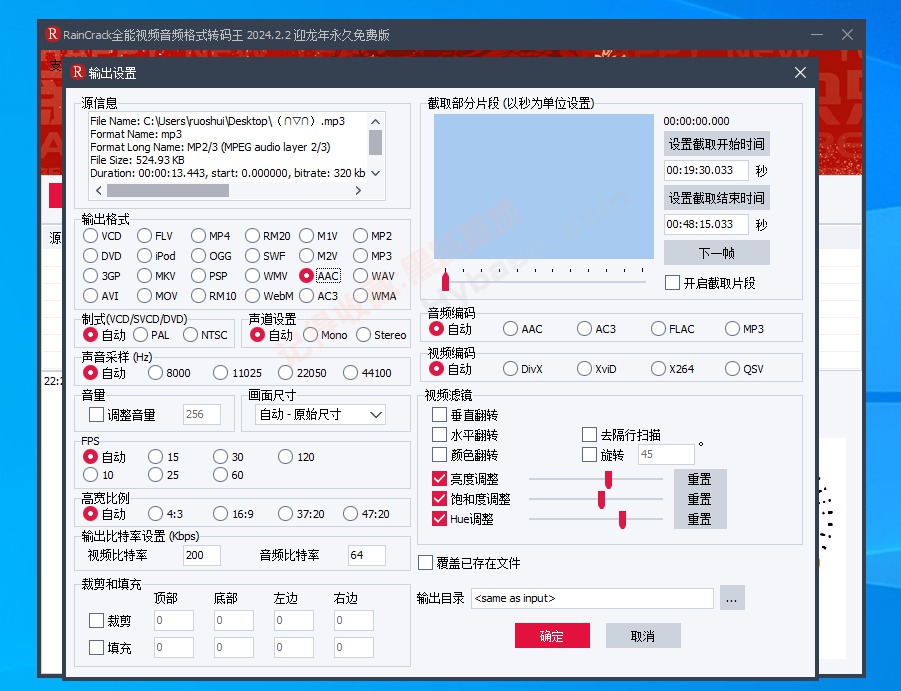This screenshot has width=901, height=691.
Task: Click the video preview area
Action: pyautogui.click(x=544, y=186)
